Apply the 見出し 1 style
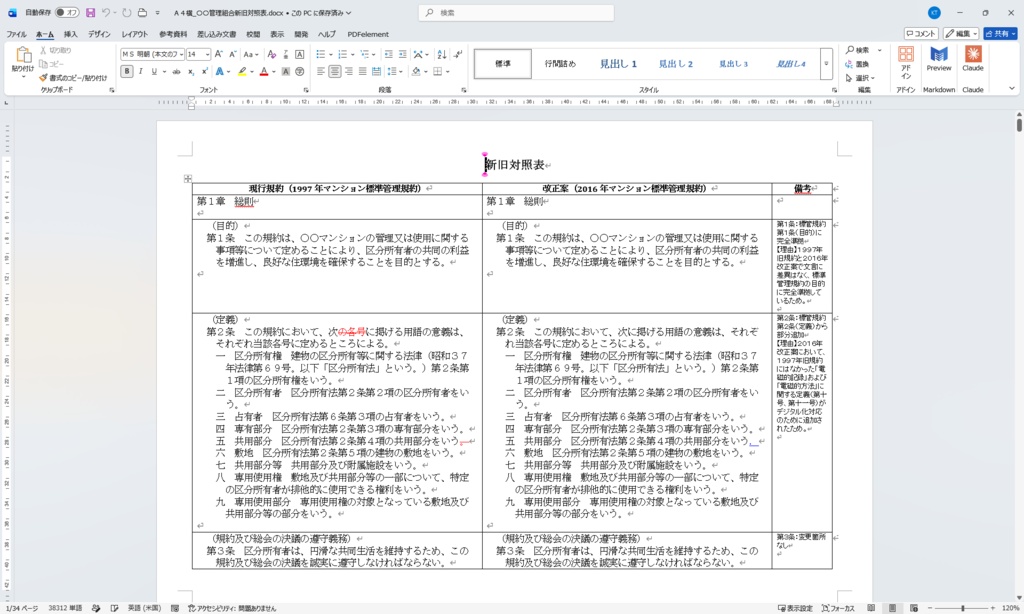1024x614 pixels. click(x=618, y=64)
